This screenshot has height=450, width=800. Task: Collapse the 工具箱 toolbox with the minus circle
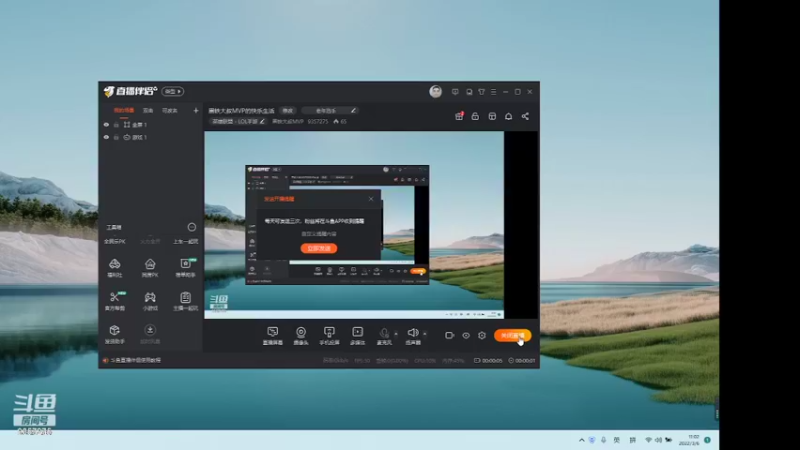click(192, 227)
